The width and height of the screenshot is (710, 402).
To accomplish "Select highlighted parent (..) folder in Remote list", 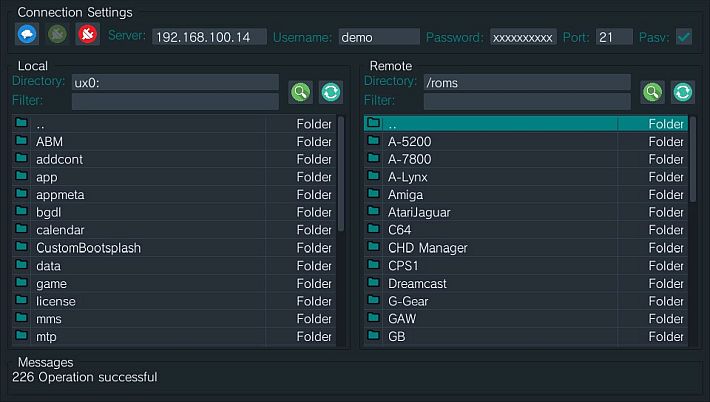I will coord(526,124).
